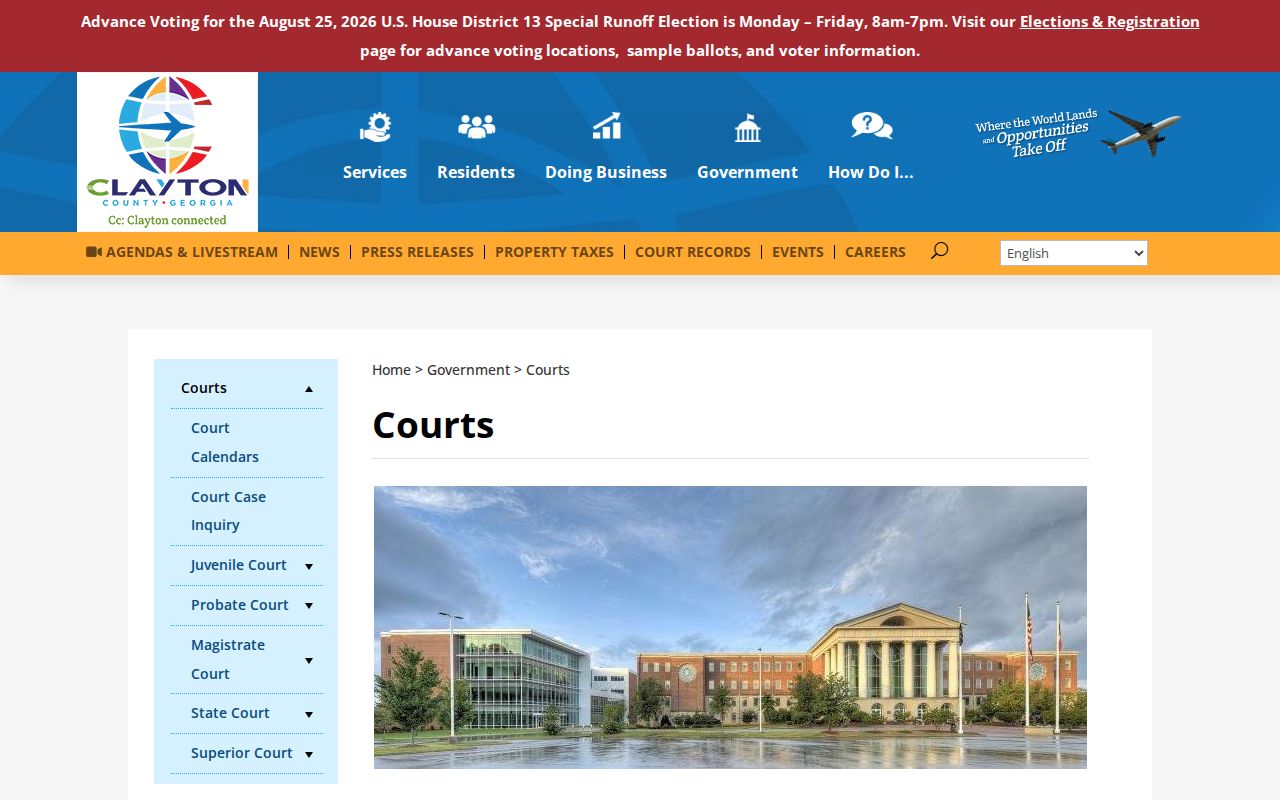Select Court Case Inquiry in the sidebar
This screenshot has width=1280, height=800.
(228, 510)
